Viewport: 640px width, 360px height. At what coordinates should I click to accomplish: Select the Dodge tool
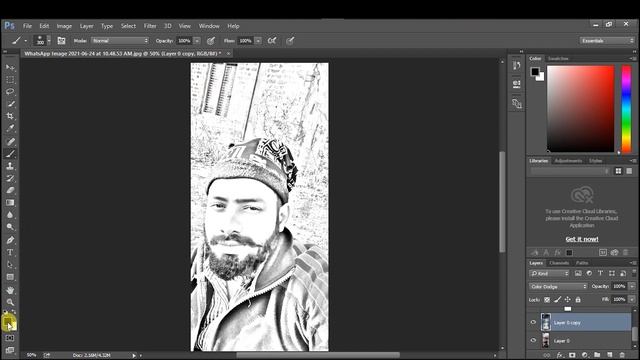click(x=10, y=227)
